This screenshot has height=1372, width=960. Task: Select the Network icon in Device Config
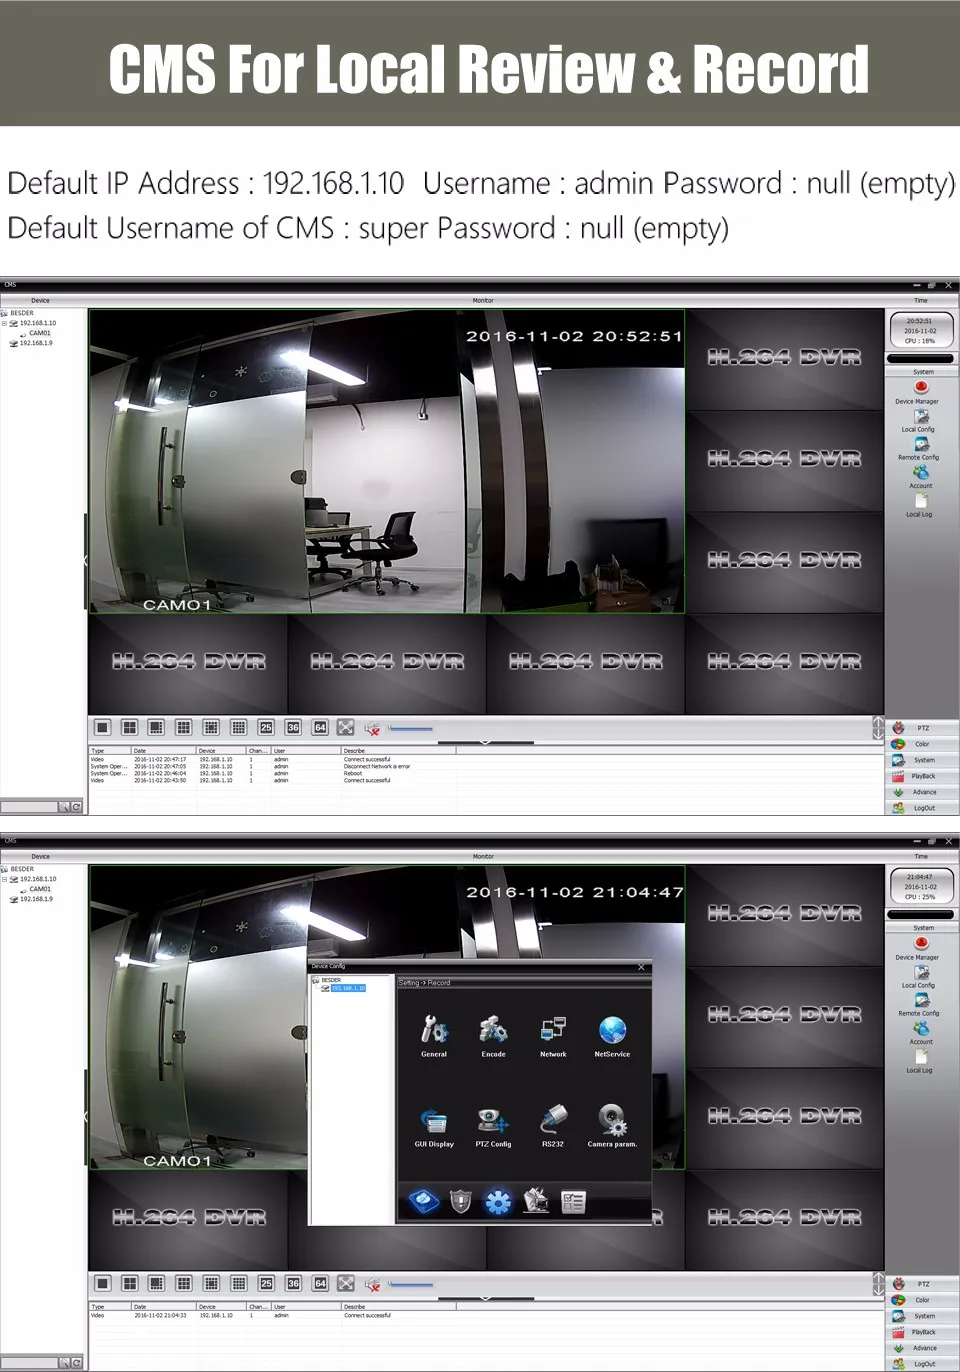(553, 1033)
